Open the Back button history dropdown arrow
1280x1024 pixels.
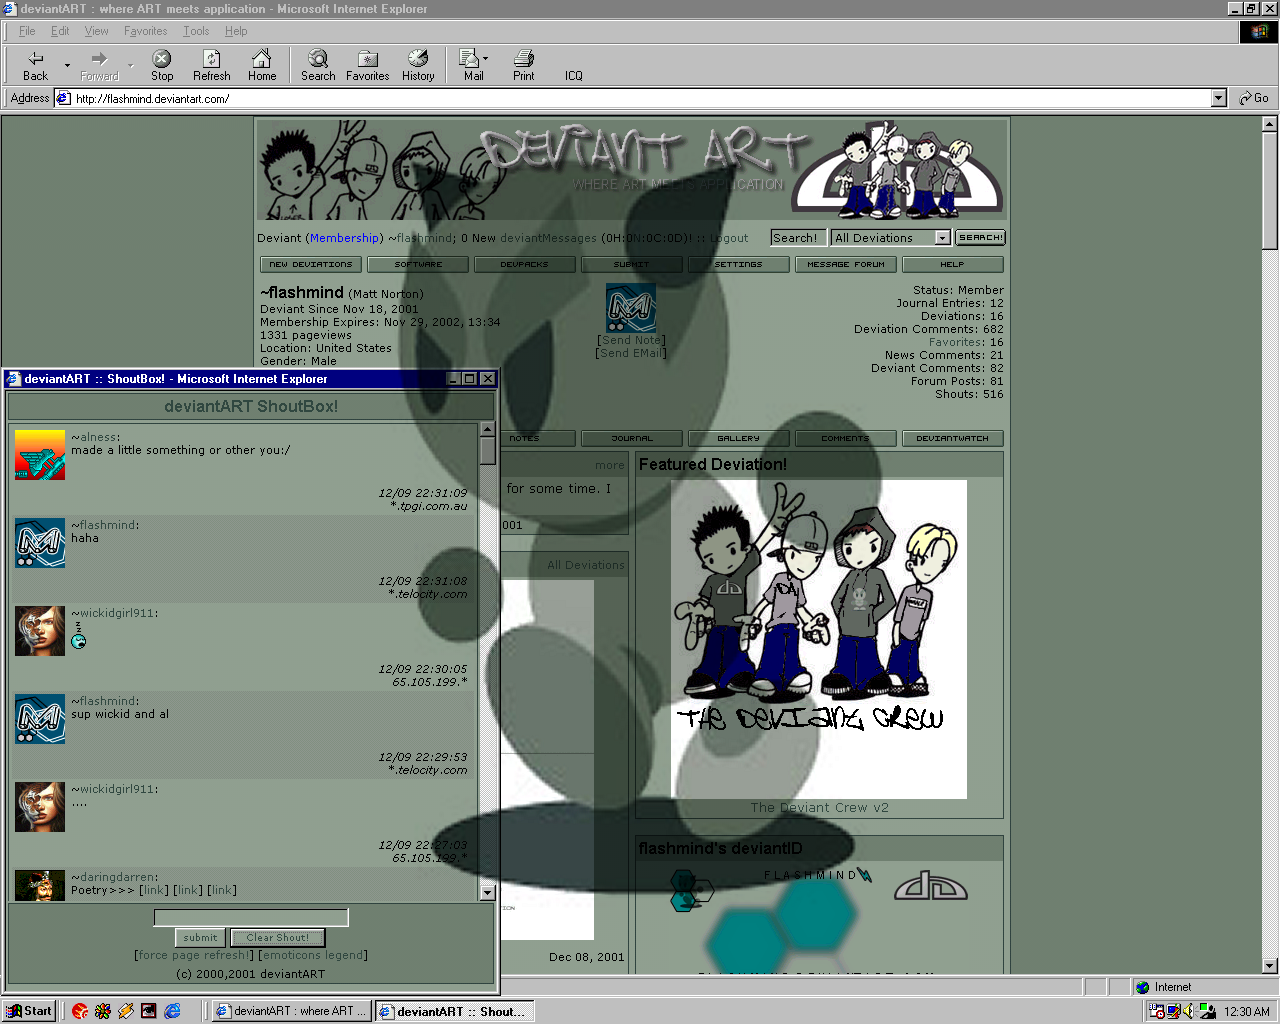click(x=67, y=66)
